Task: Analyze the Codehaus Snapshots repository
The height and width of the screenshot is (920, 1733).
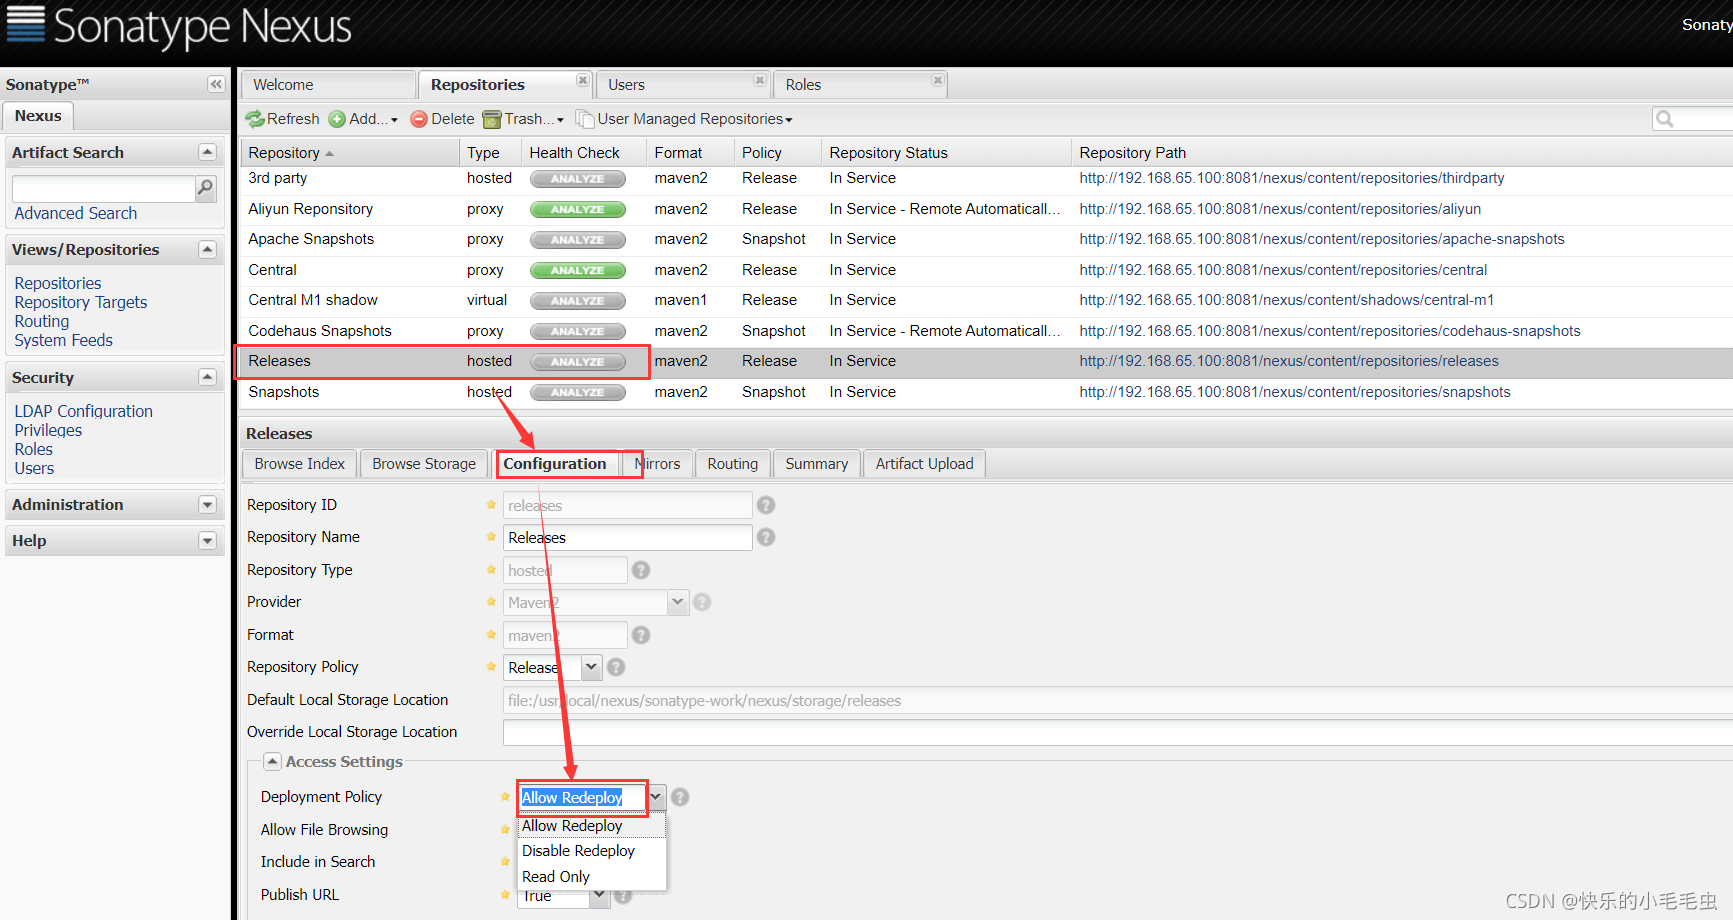Action: [x=577, y=332]
